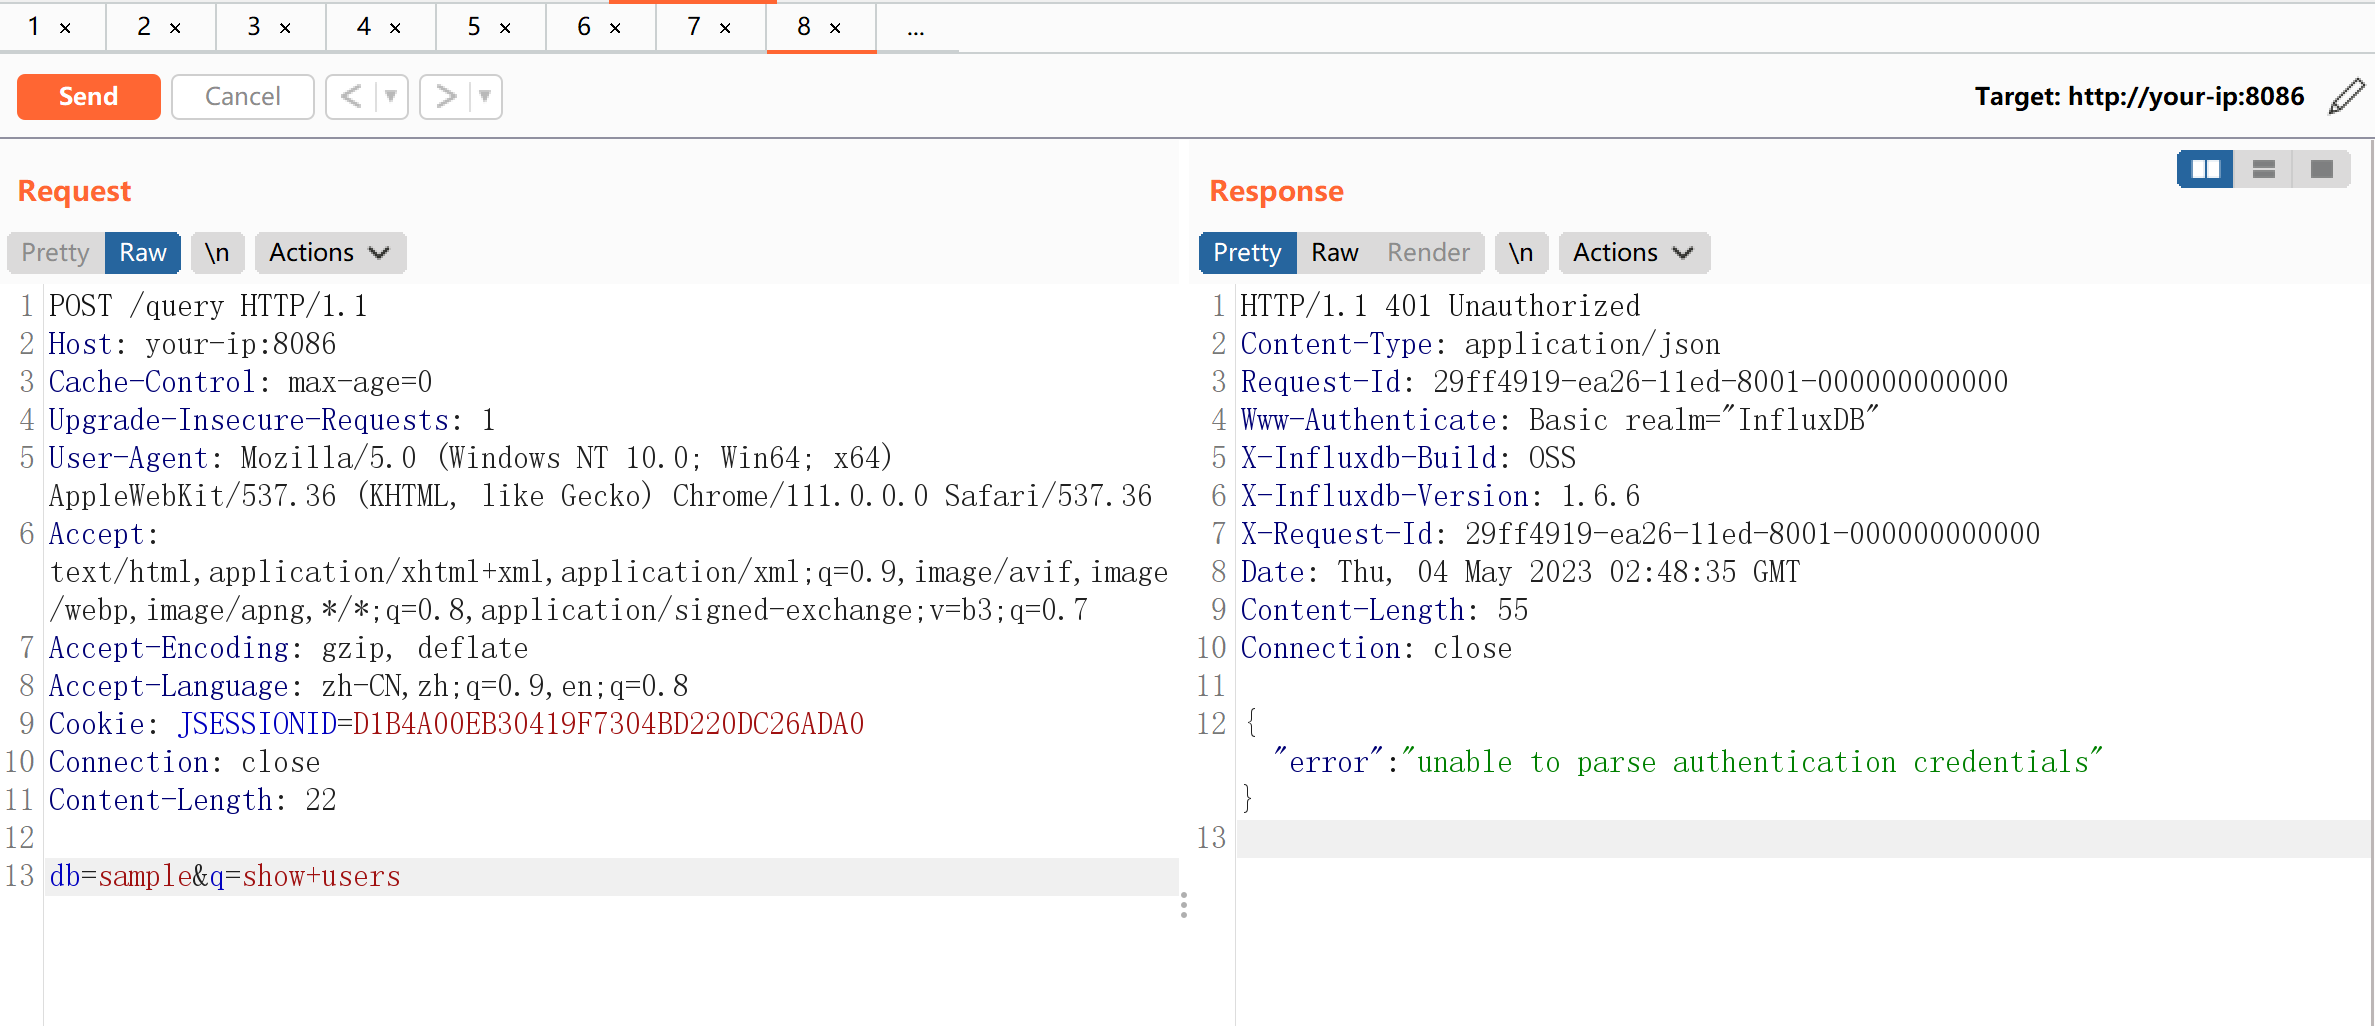Switch to Repeater tab 5

[x=474, y=27]
